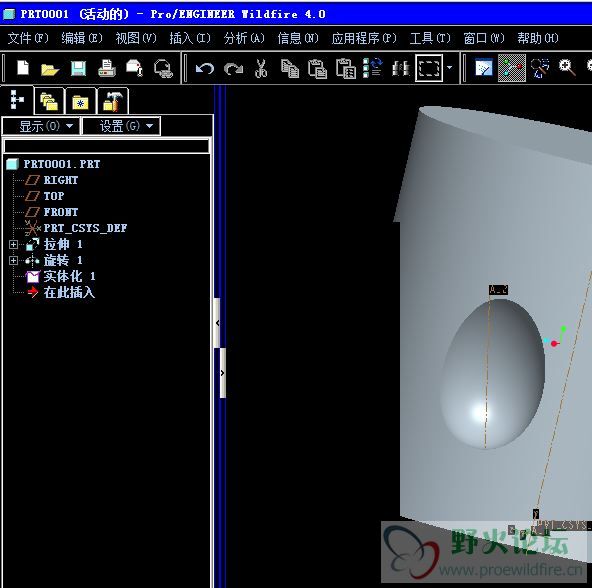Select the dashed box selection tool
Image resolution: width=592 pixels, height=588 pixels.
click(x=429, y=68)
